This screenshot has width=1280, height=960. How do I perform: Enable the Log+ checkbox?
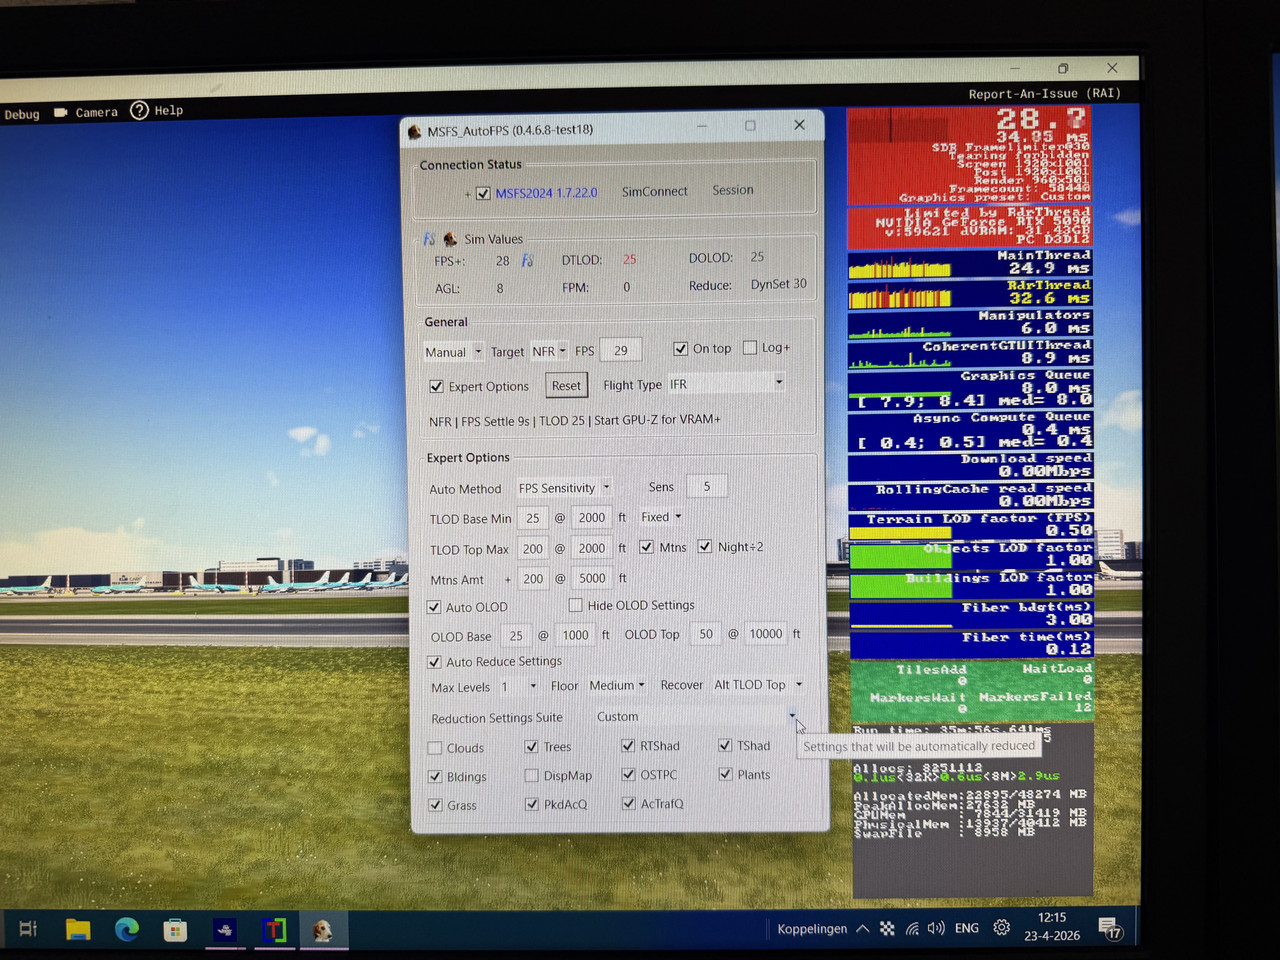(750, 348)
